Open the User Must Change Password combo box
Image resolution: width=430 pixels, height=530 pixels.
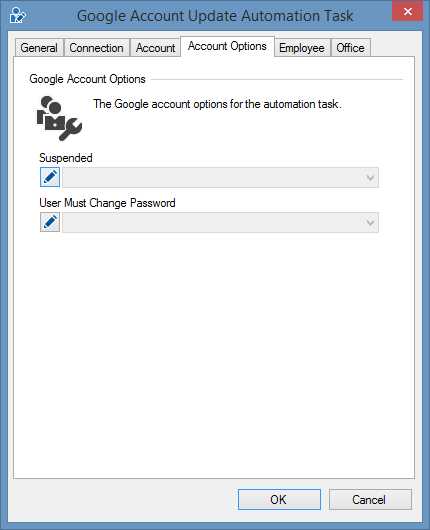coord(220,222)
